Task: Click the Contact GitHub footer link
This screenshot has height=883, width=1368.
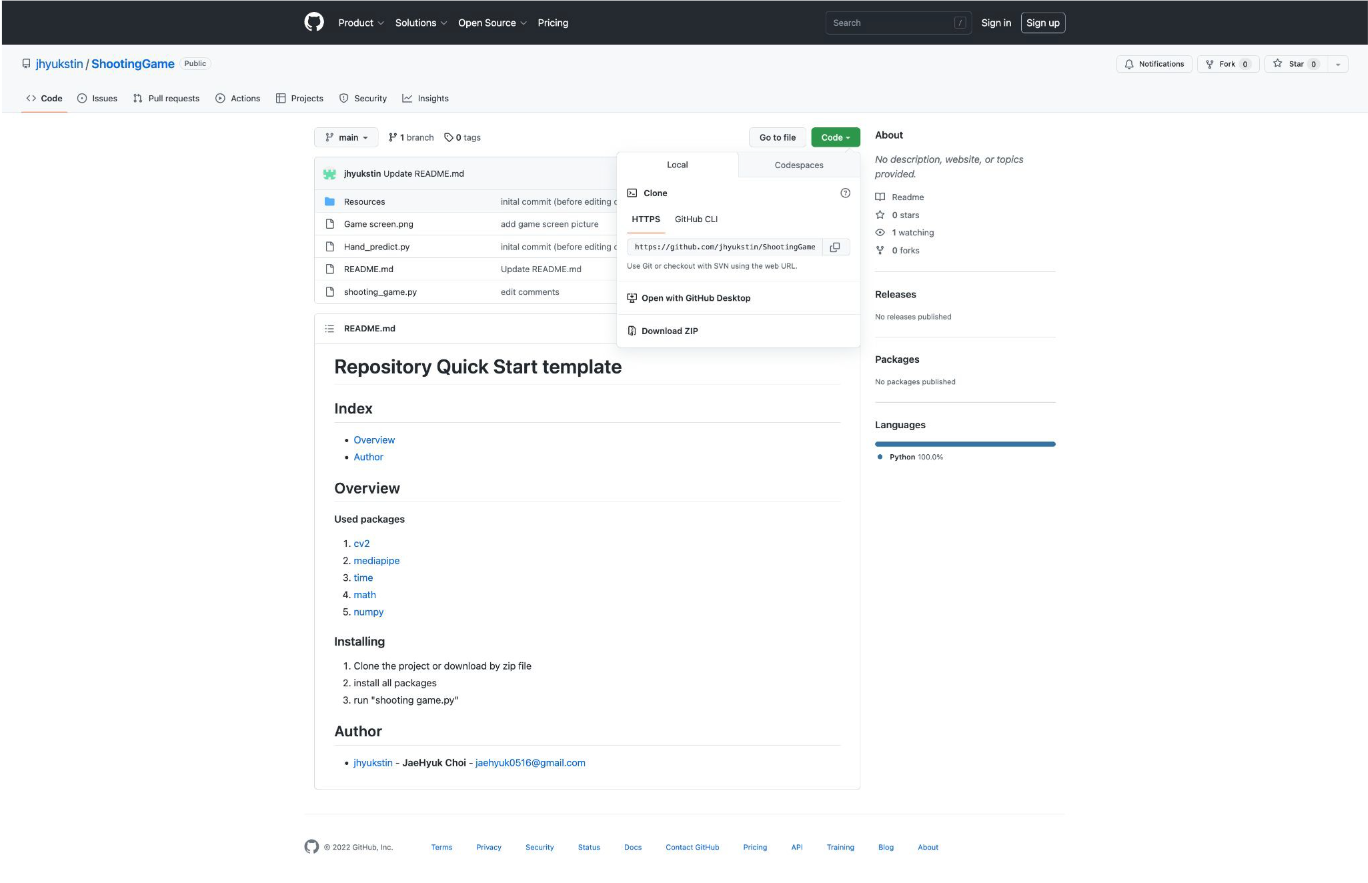Action: tap(692, 847)
